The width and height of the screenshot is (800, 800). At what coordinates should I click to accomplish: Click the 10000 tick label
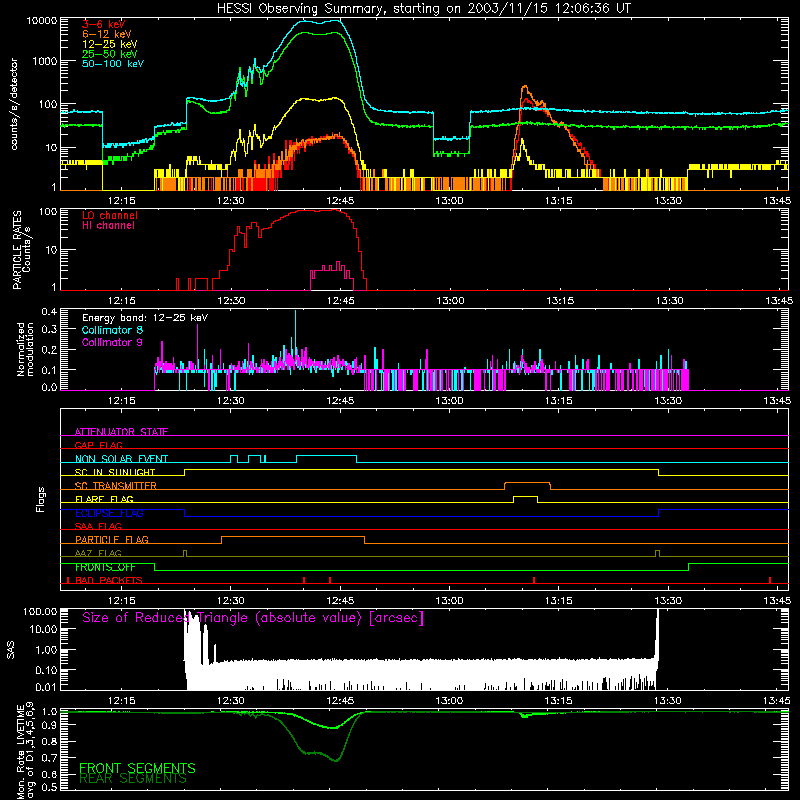(42, 21)
